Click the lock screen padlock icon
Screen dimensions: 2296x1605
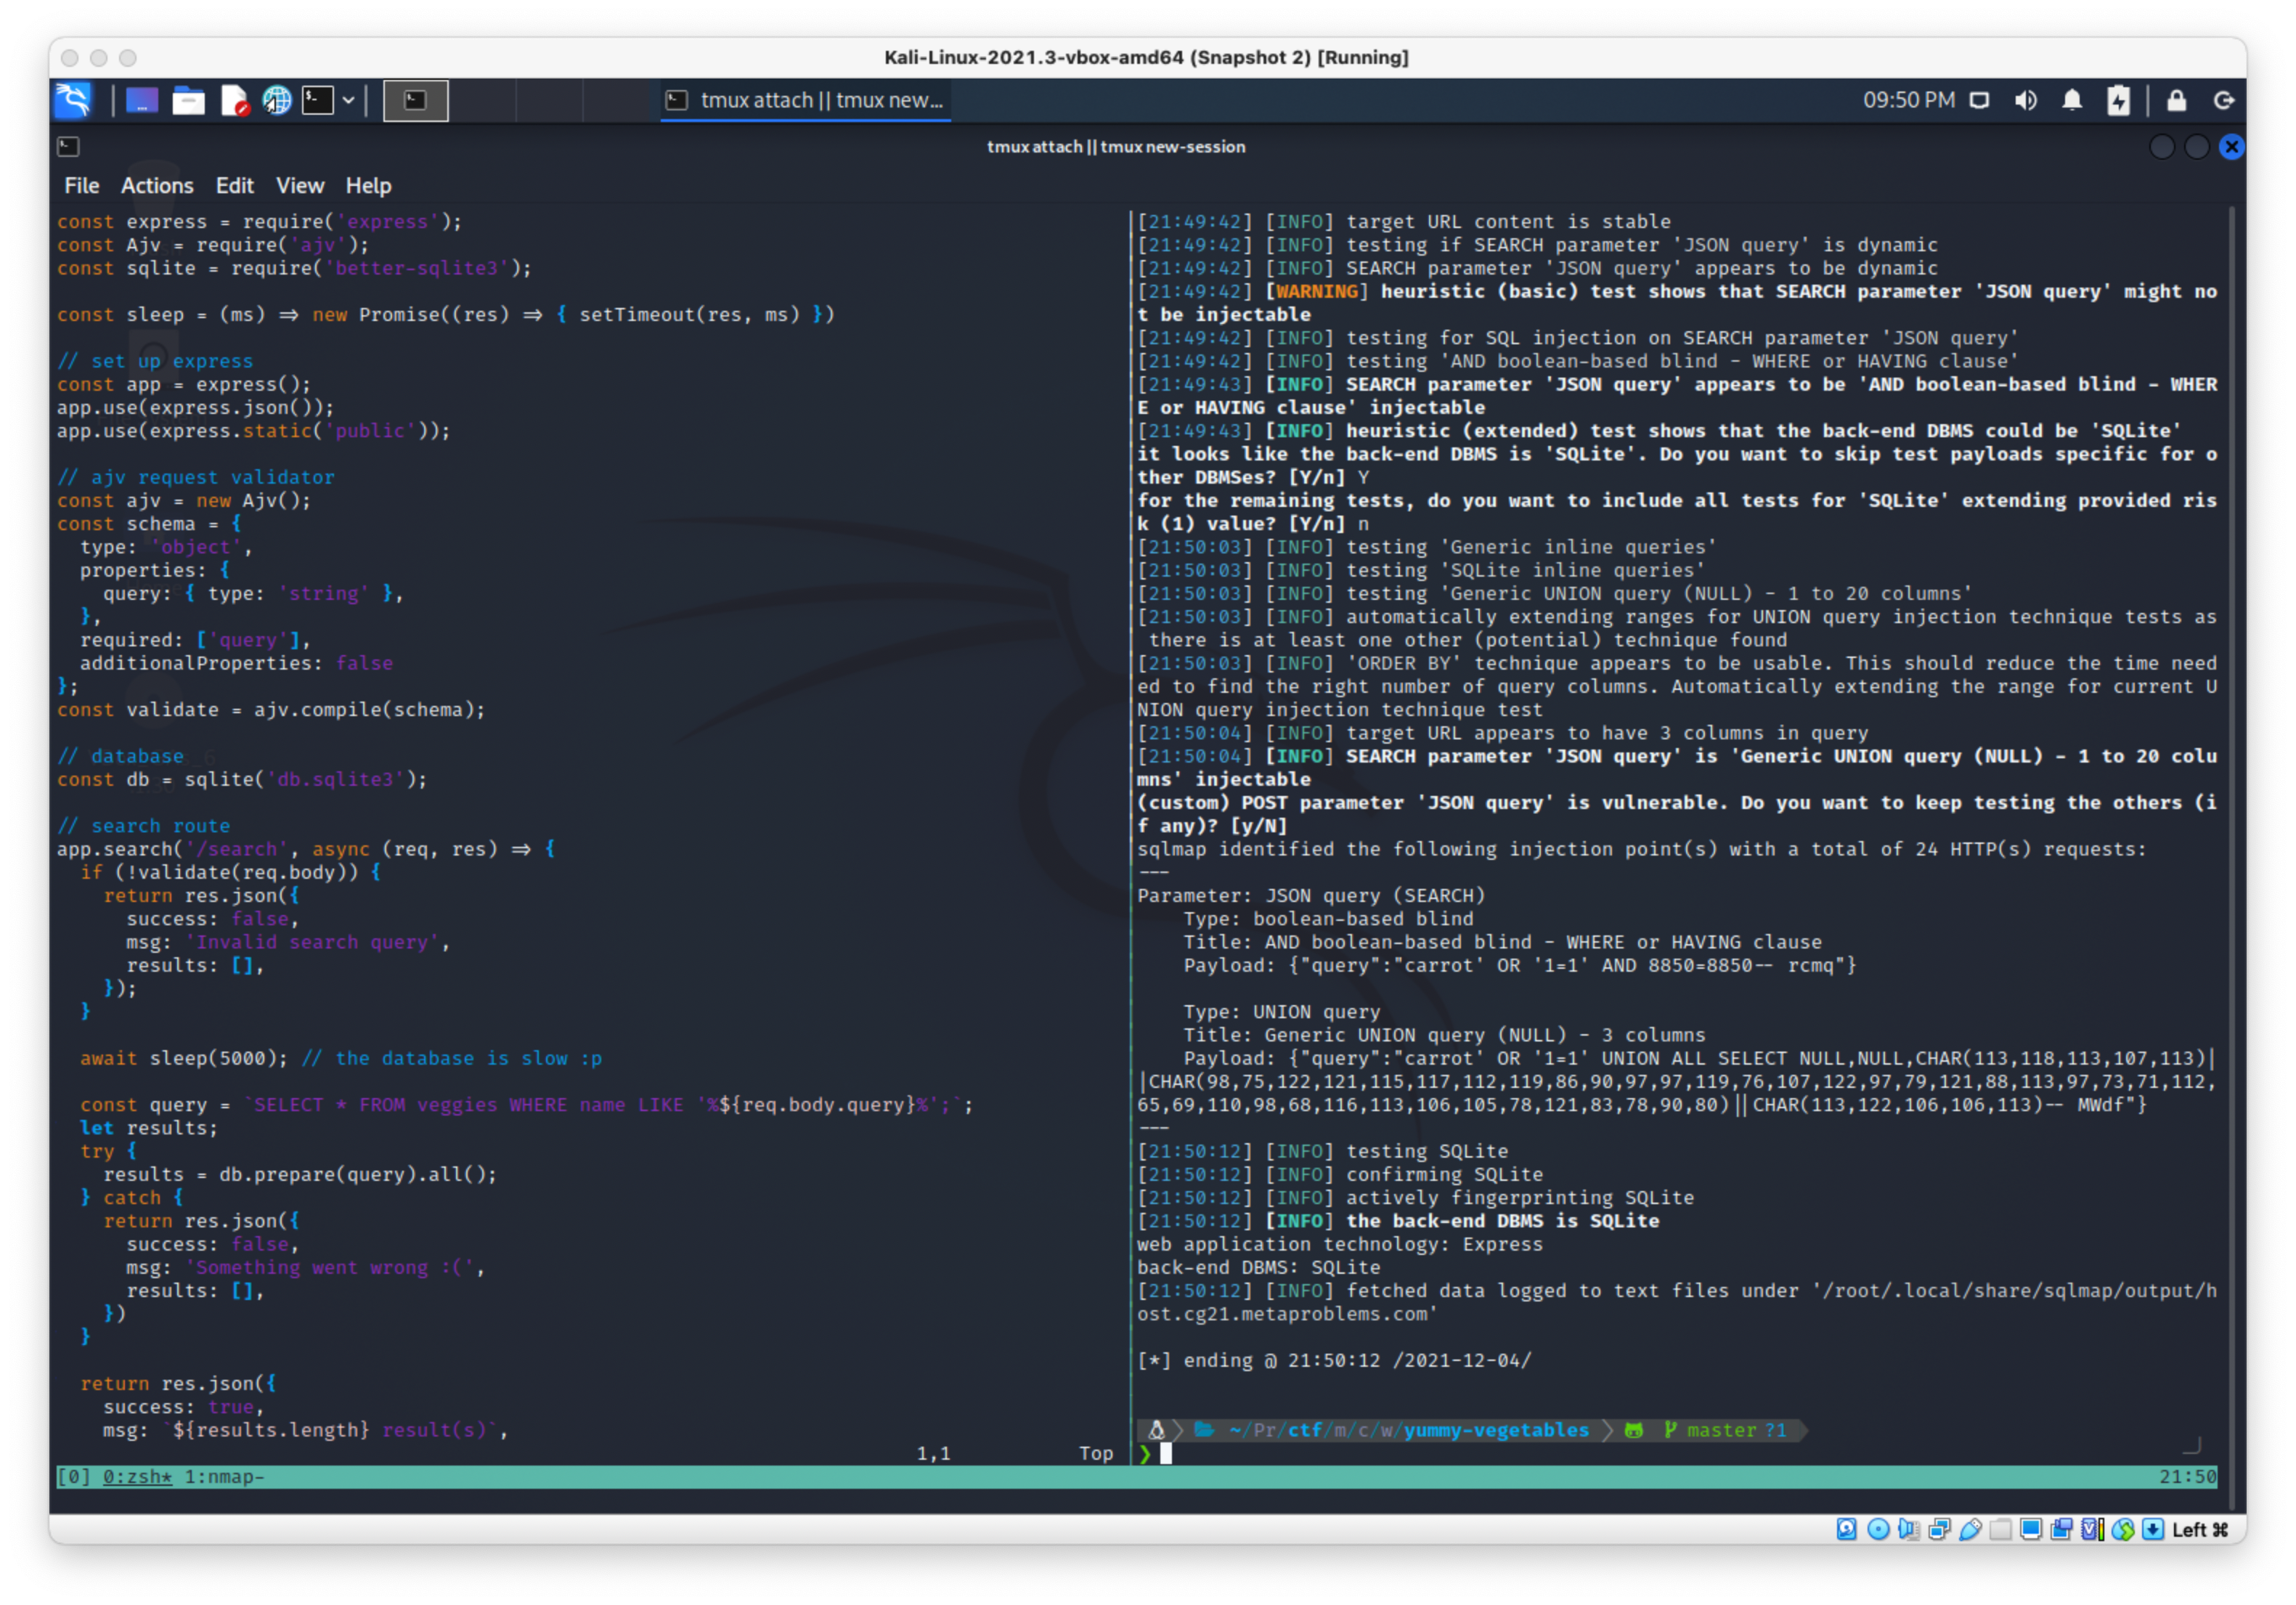pos(2177,100)
